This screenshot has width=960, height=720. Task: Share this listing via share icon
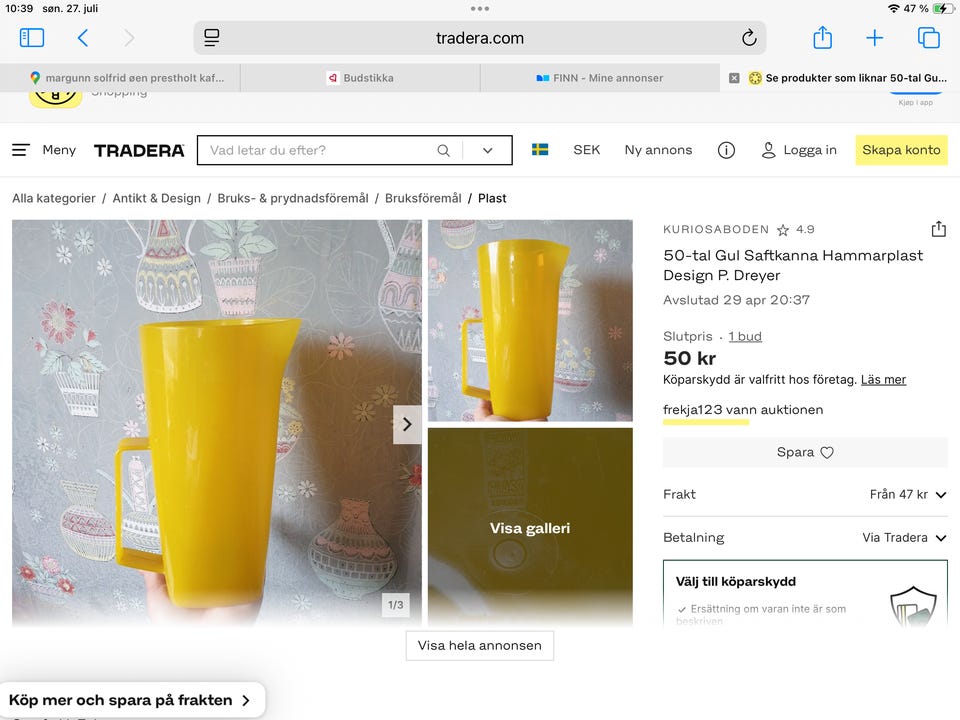point(938,229)
